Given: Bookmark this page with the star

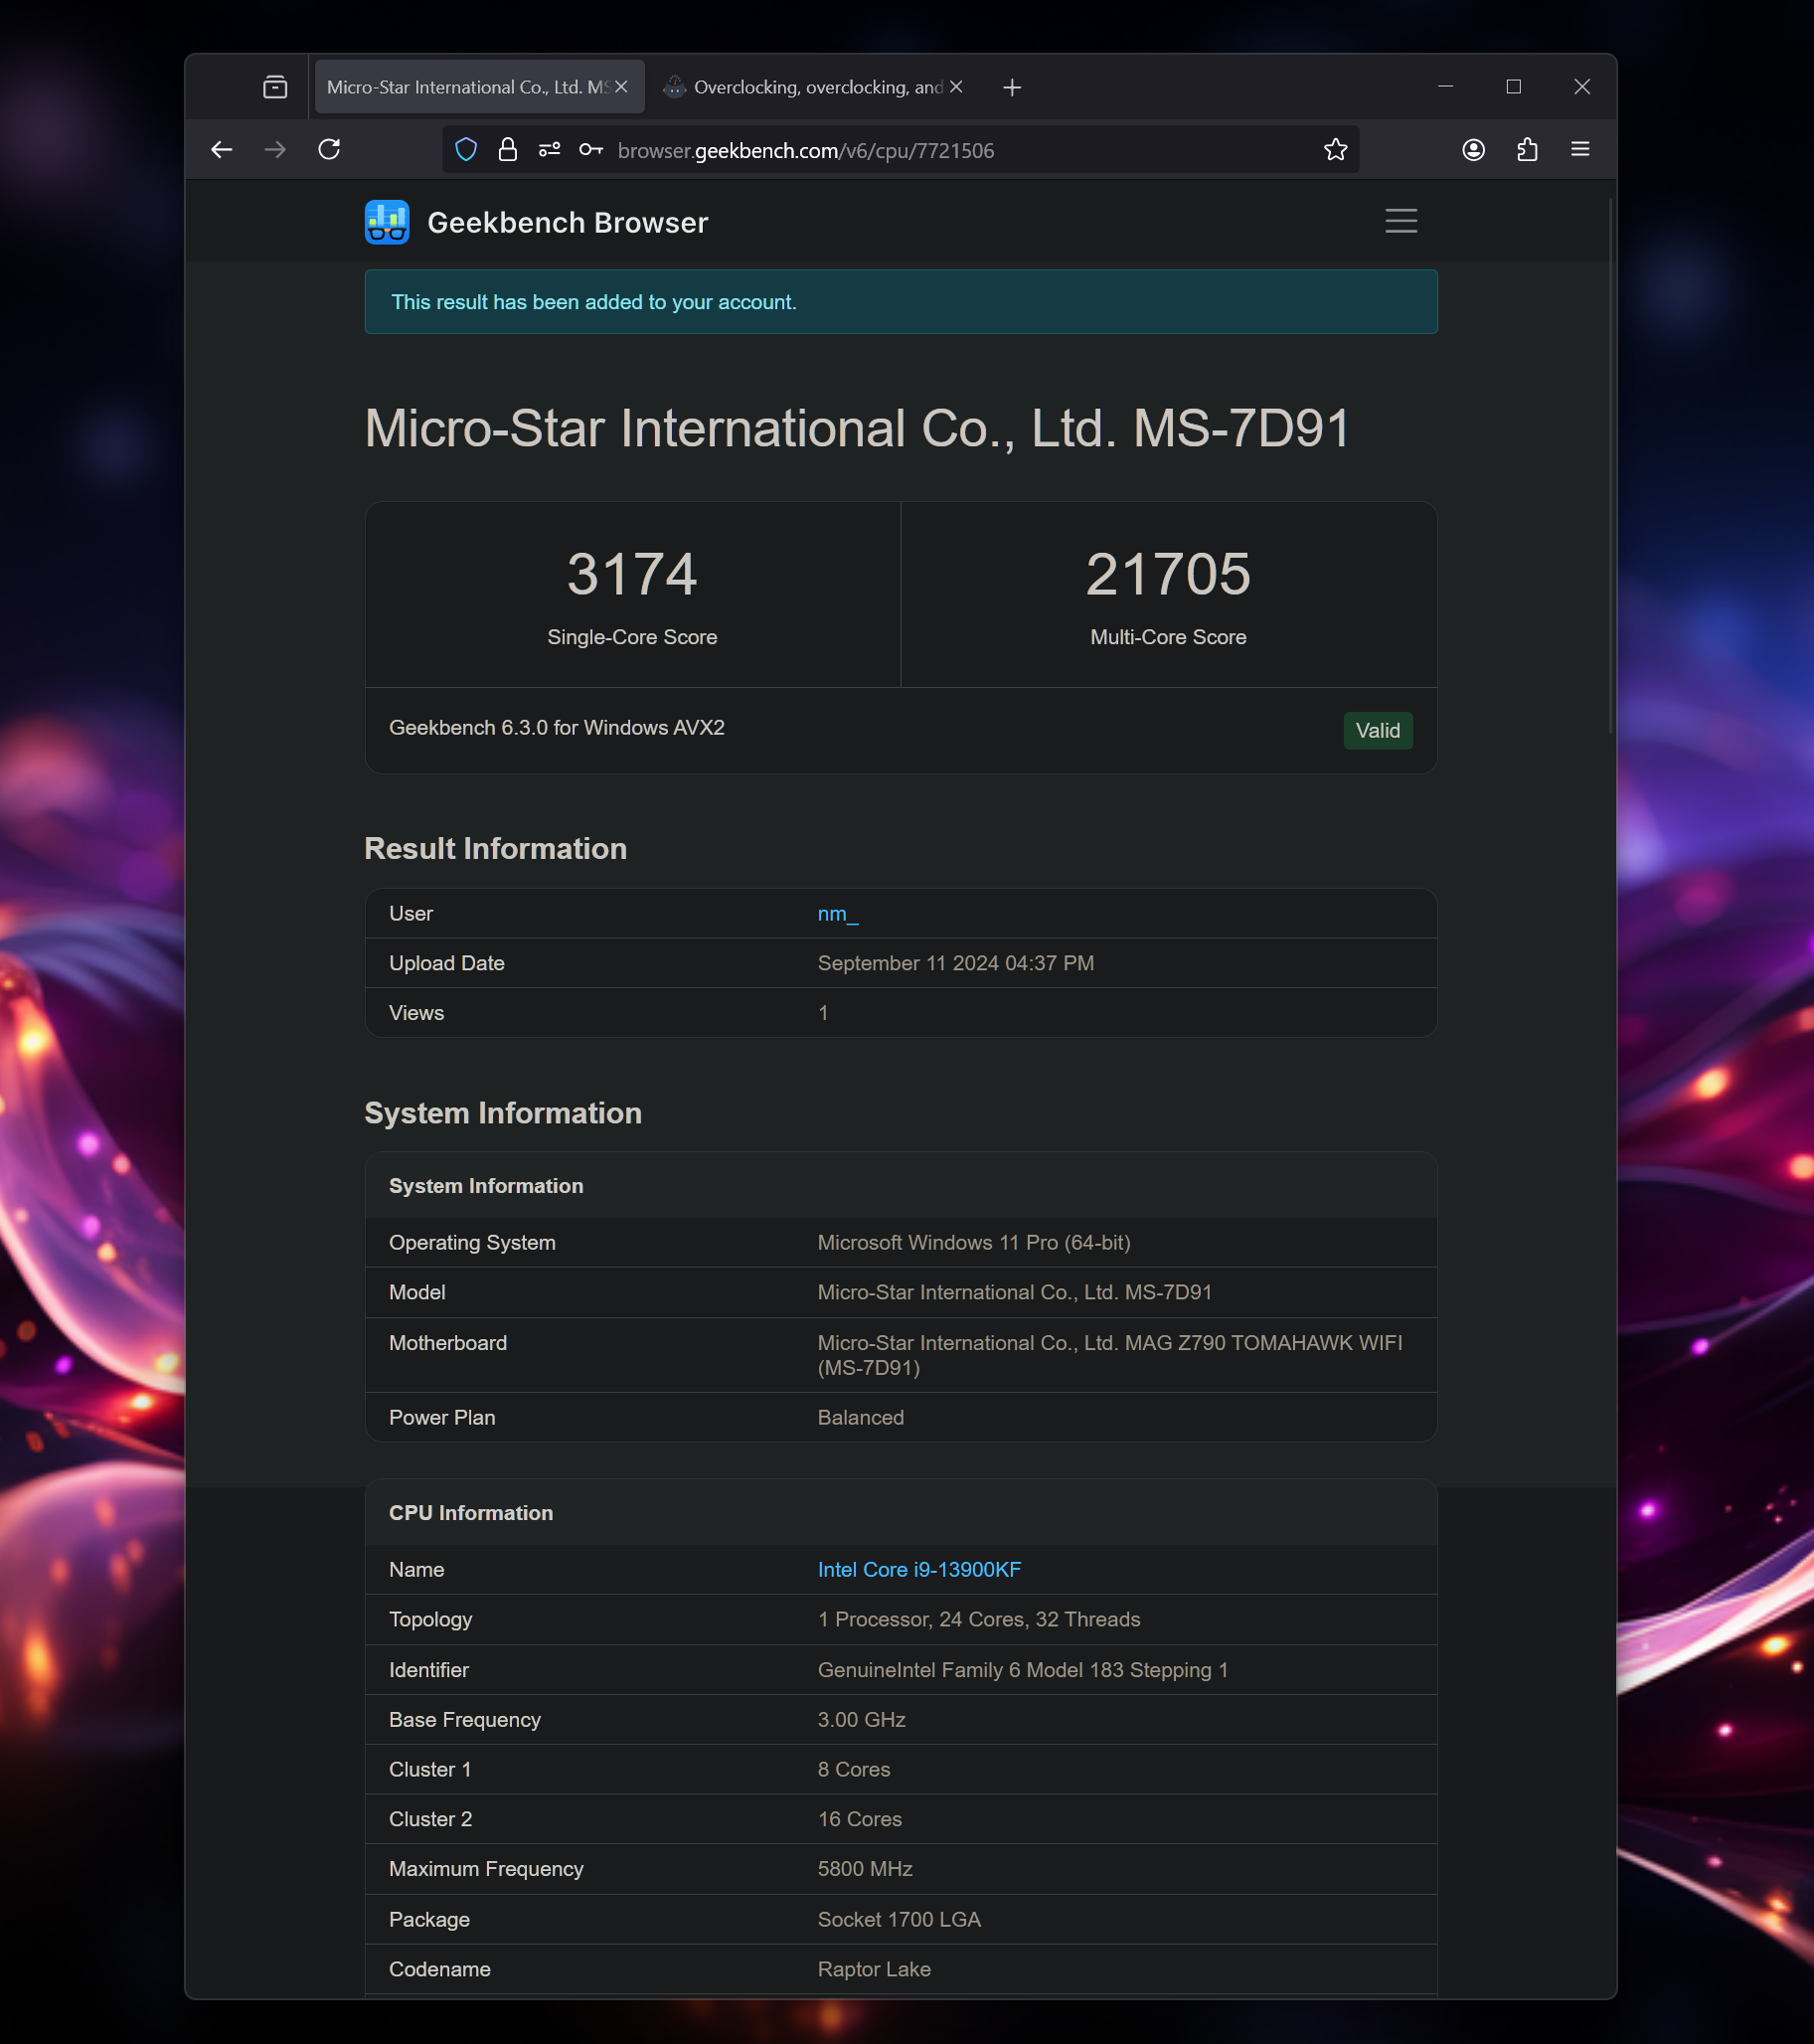Looking at the screenshot, I should (1335, 150).
